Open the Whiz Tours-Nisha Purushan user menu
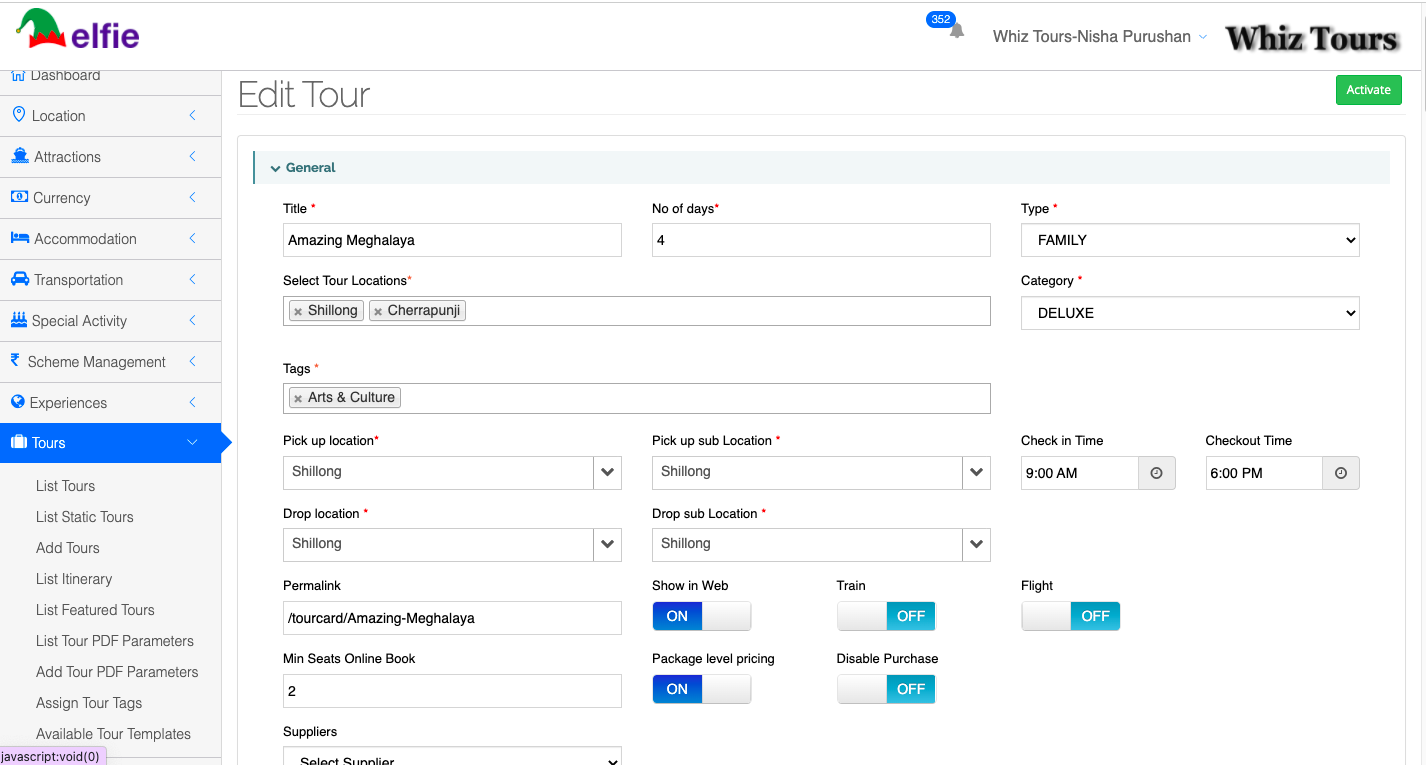This screenshot has height=765, width=1426. click(x=1100, y=37)
